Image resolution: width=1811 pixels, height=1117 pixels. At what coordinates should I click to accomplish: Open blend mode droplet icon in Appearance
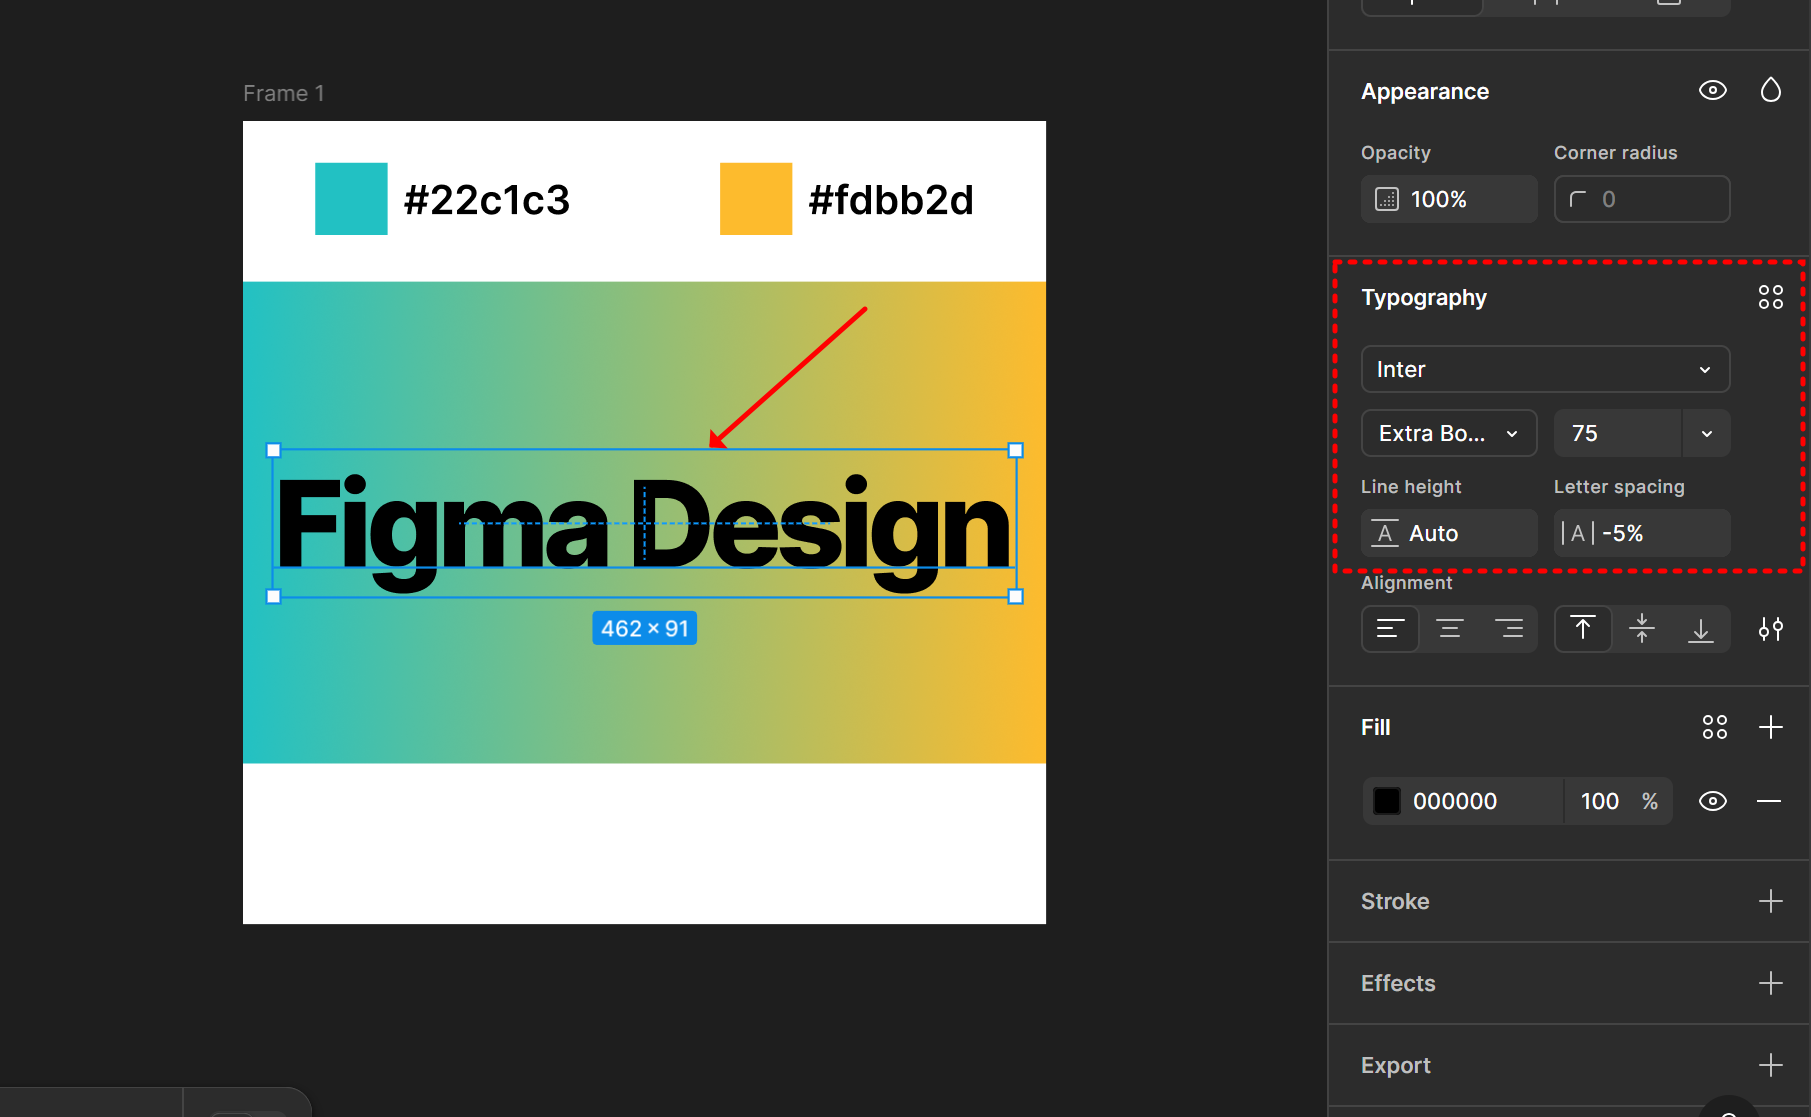click(x=1771, y=91)
